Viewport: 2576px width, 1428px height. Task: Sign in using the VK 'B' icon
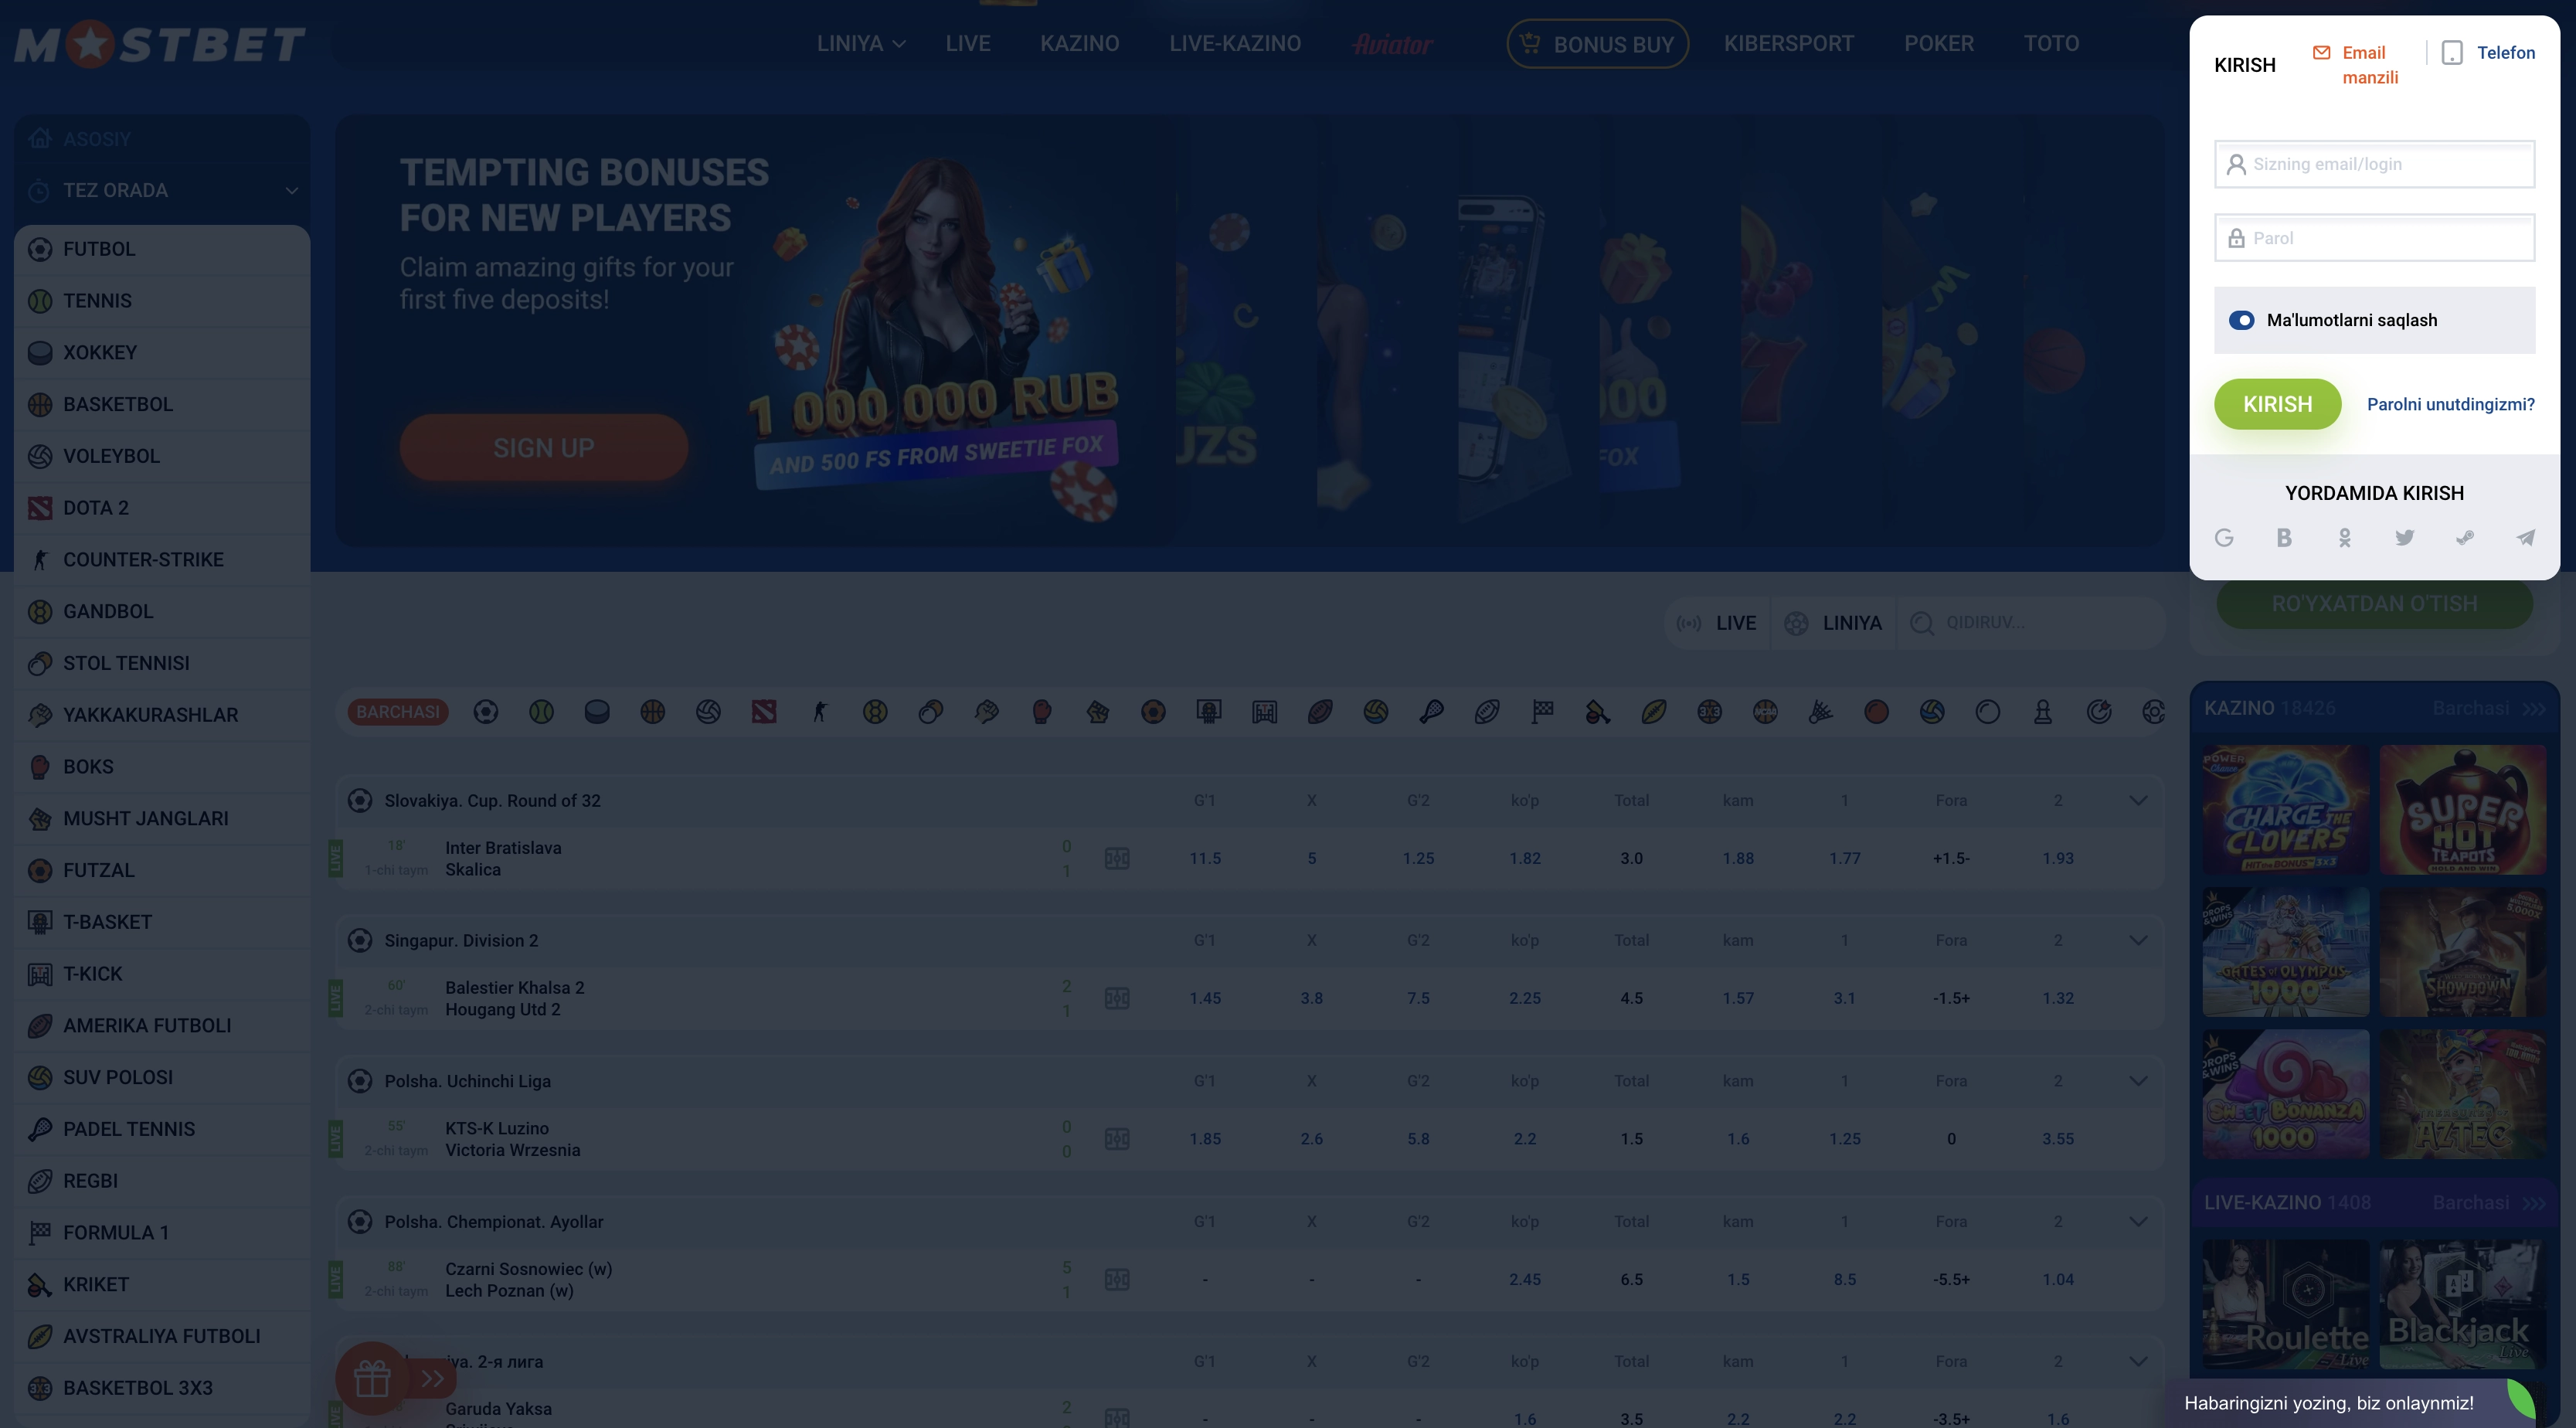[2284, 538]
